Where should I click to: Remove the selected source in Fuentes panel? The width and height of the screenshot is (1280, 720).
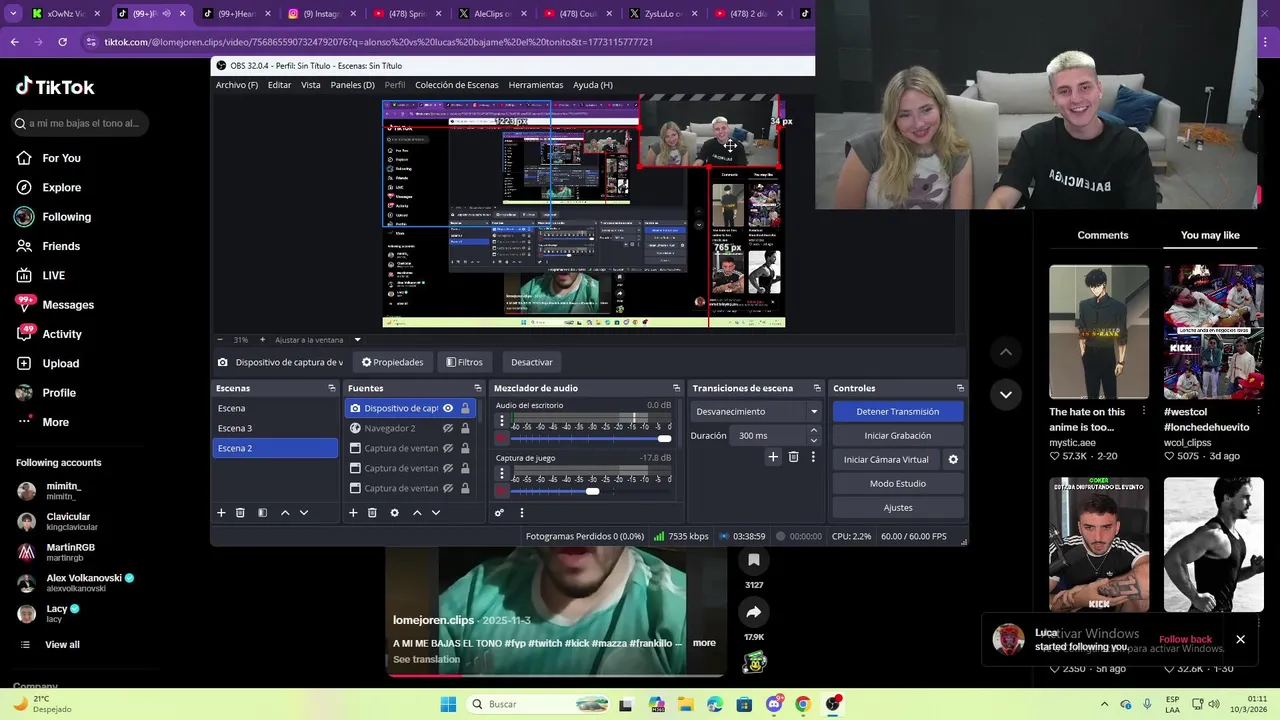point(372,513)
